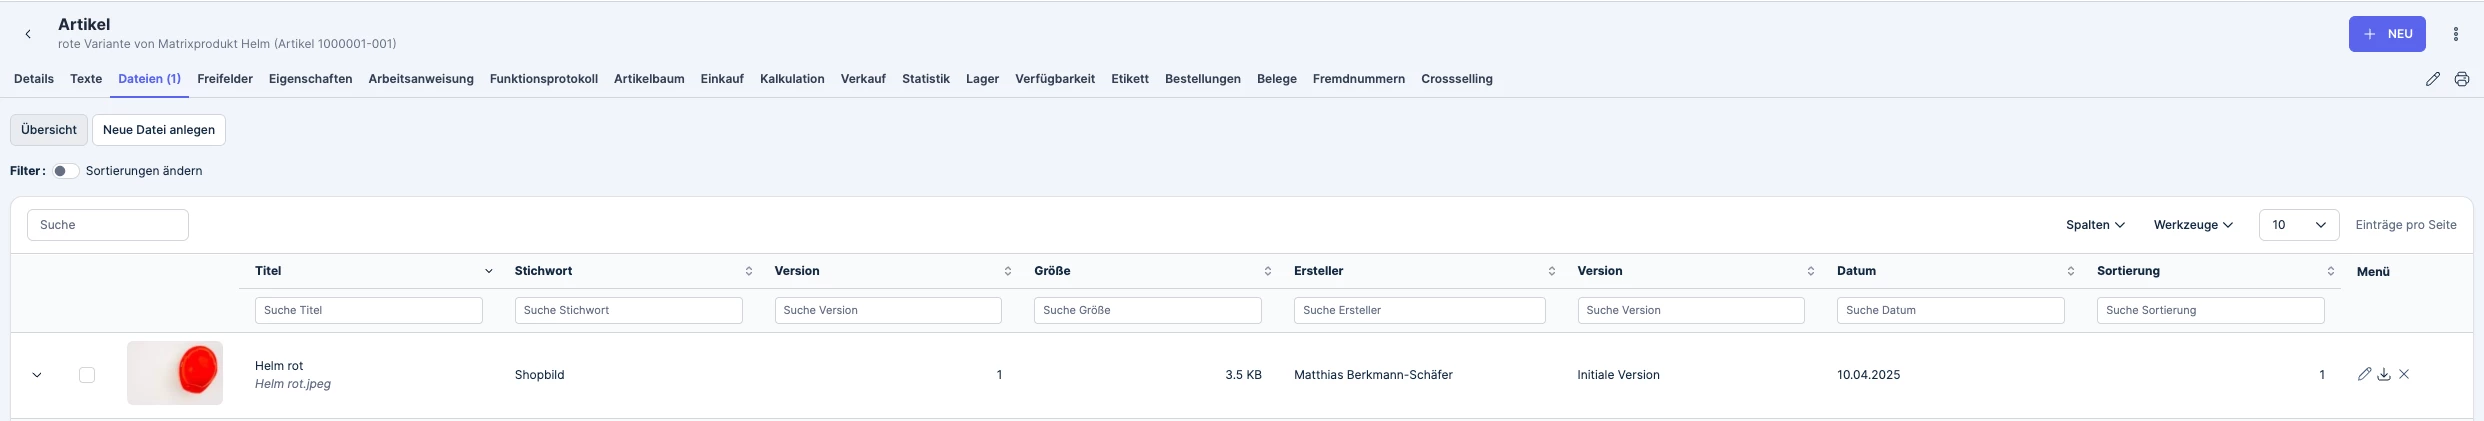Click the printer icon in tab bar
The width and height of the screenshot is (2484, 421).
2462,79
